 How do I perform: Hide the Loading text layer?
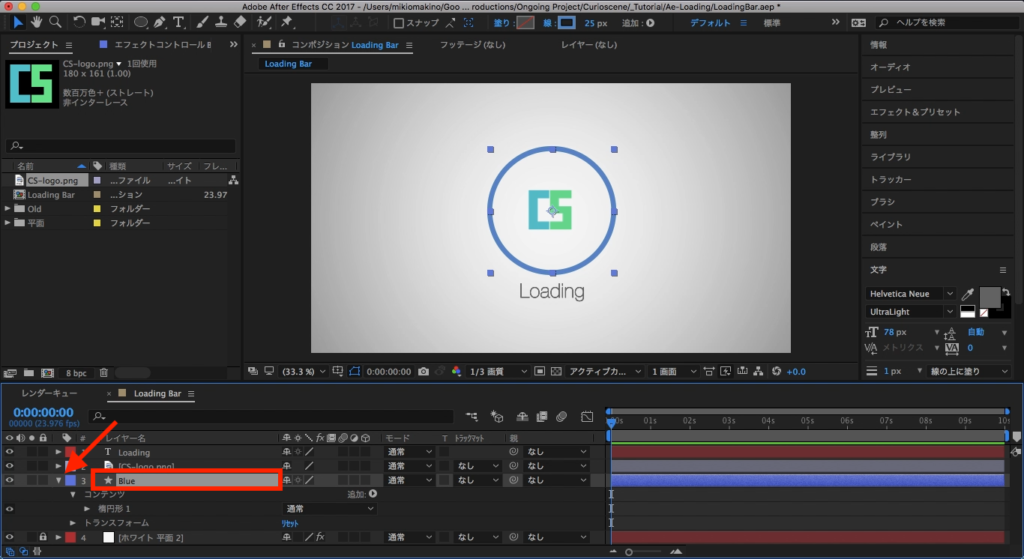coord(10,452)
